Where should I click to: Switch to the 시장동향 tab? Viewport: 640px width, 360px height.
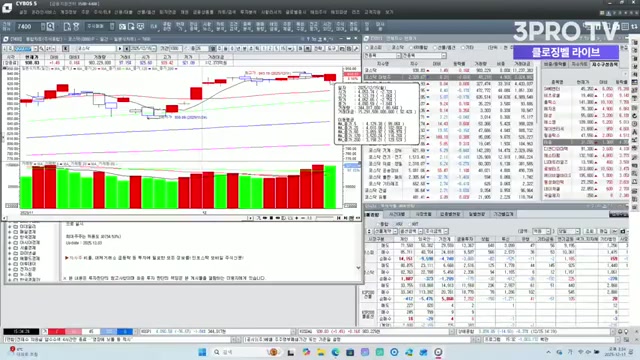point(423,214)
